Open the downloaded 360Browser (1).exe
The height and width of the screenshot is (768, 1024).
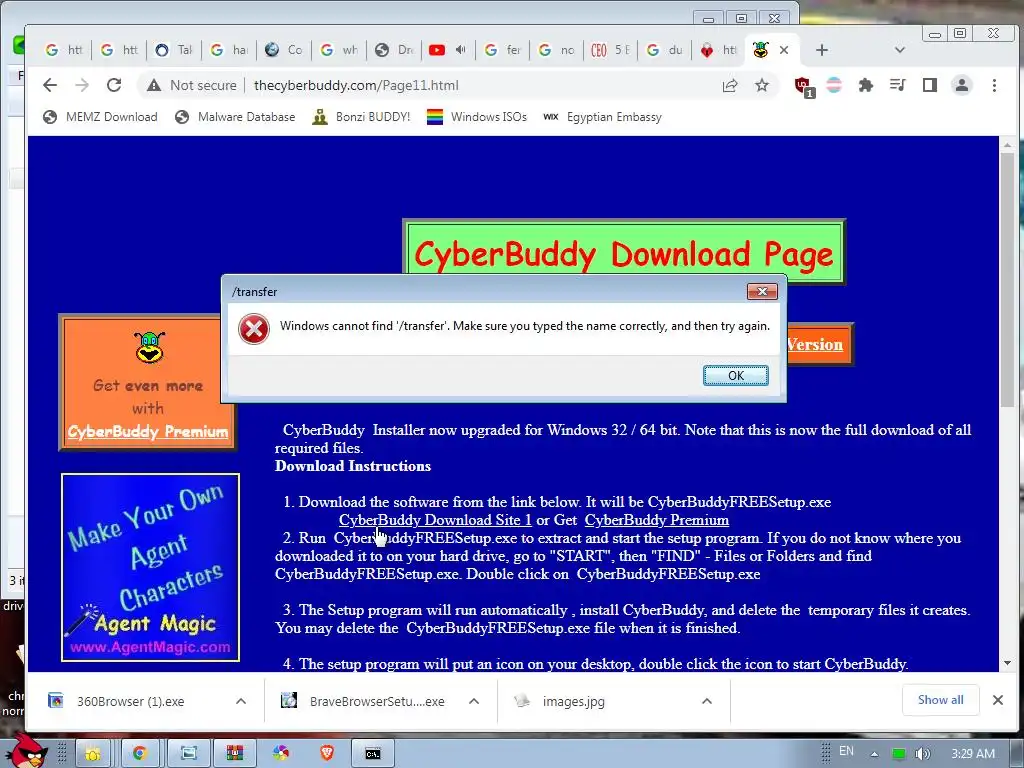point(131,701)
